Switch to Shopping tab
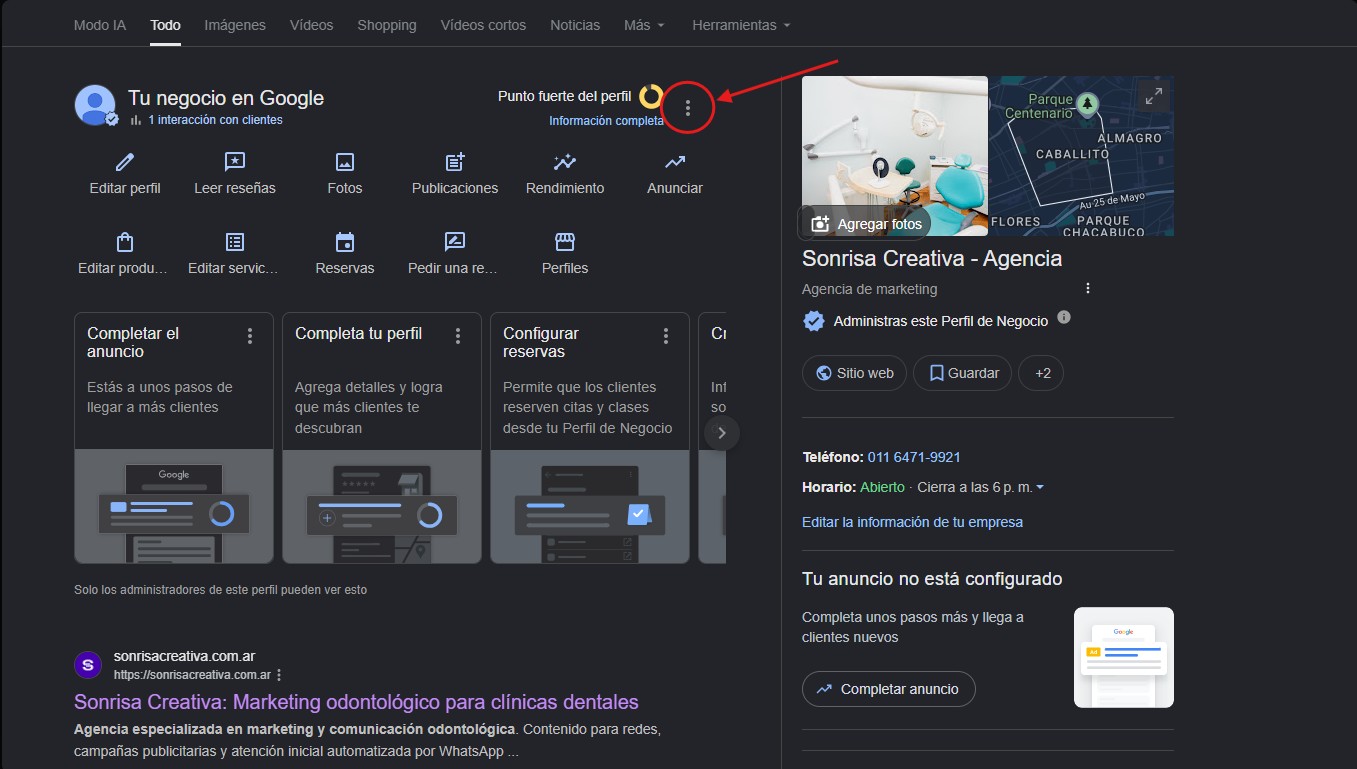1357x769 pixels. coord(386,25)
